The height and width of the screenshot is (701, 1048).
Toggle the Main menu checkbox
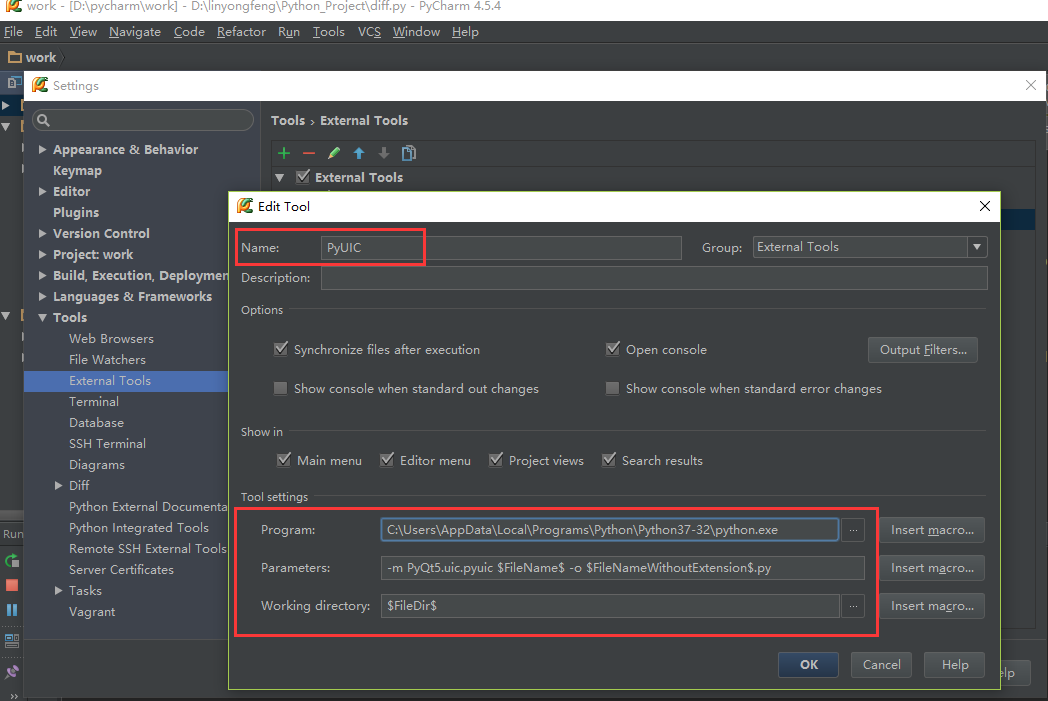click(283, 460)
